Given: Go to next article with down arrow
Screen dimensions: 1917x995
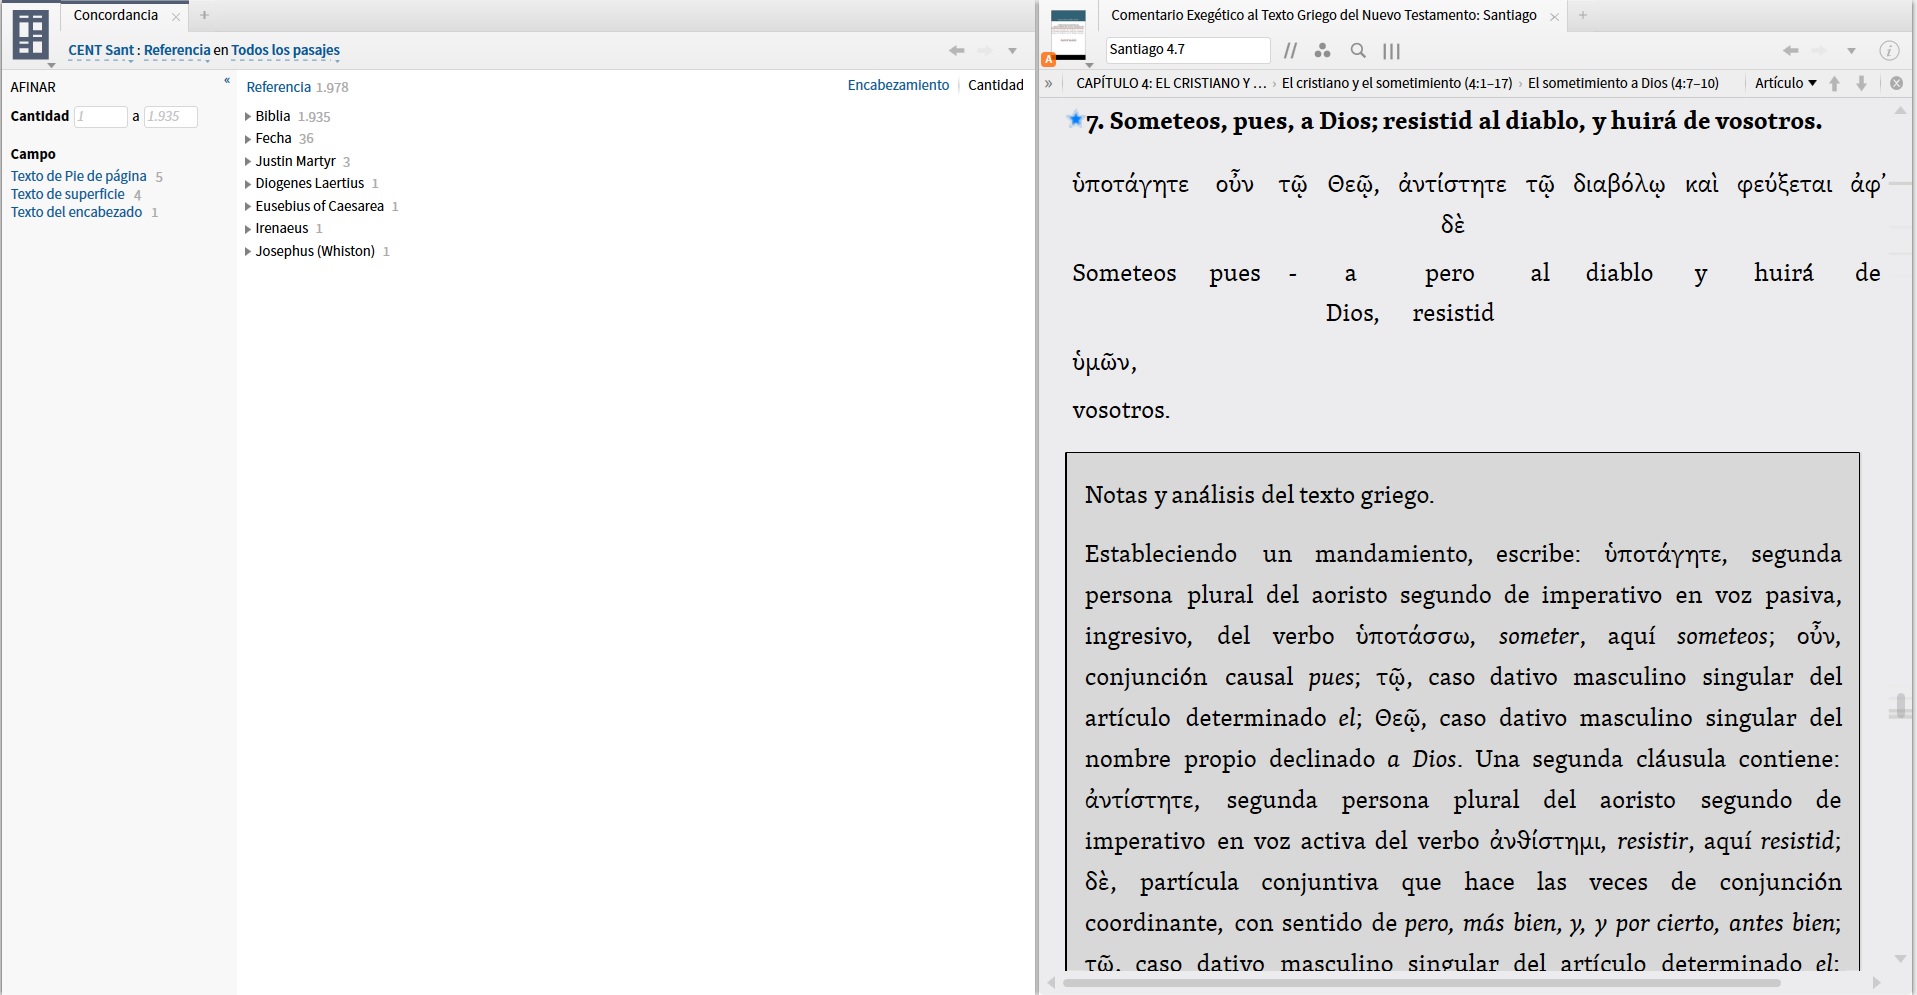Looking at the screenshot, I should (x=1861, y=84).
